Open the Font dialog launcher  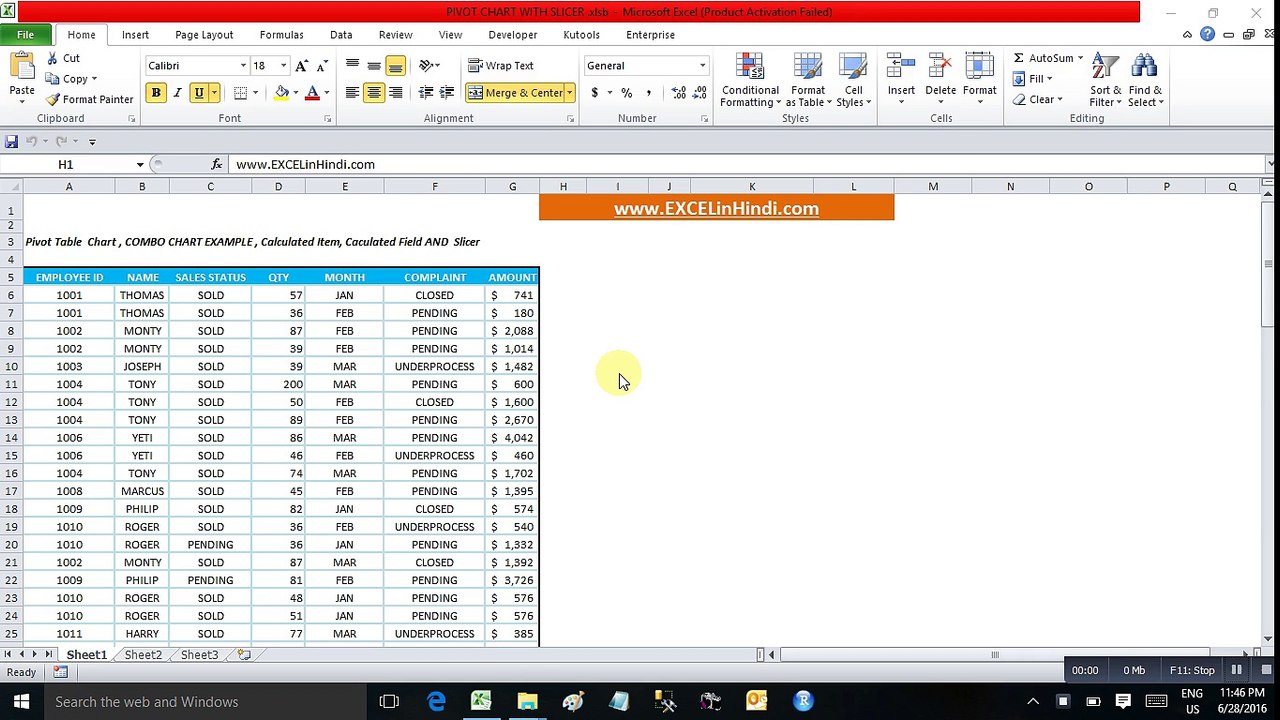tap(327, 119)
